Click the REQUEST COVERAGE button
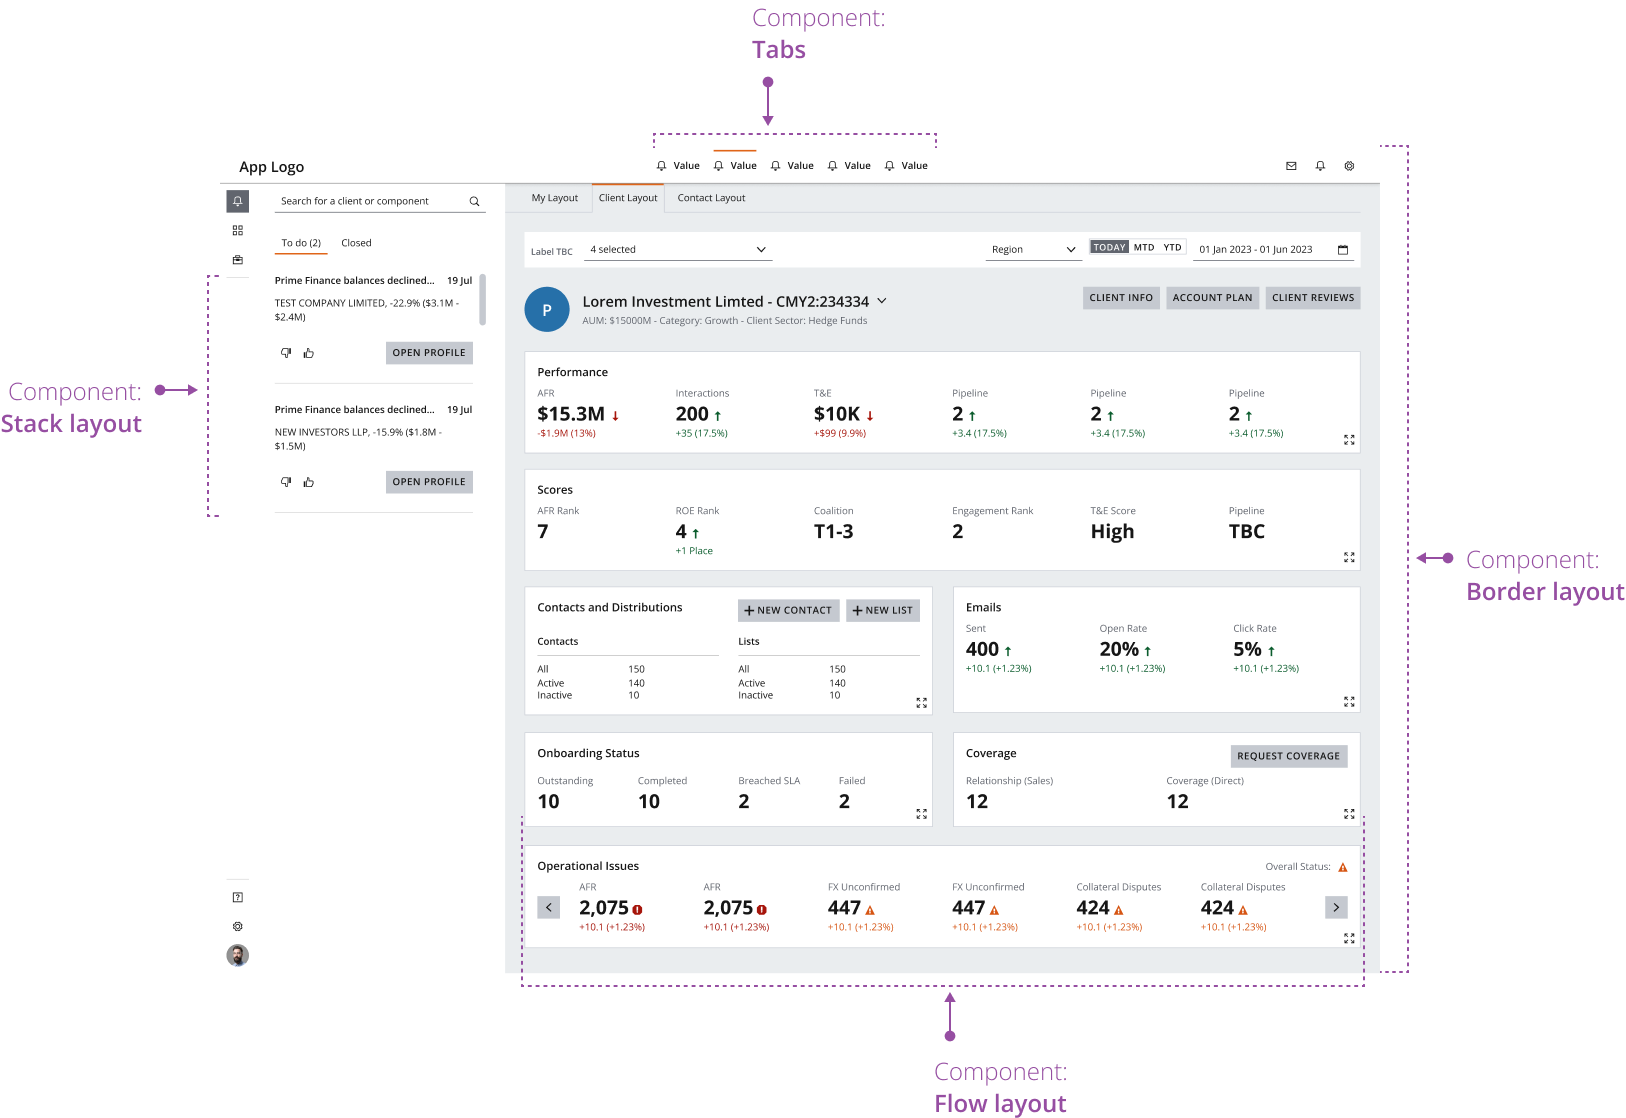This screenshot has width=1626, height=1118. pos(1288,756)
